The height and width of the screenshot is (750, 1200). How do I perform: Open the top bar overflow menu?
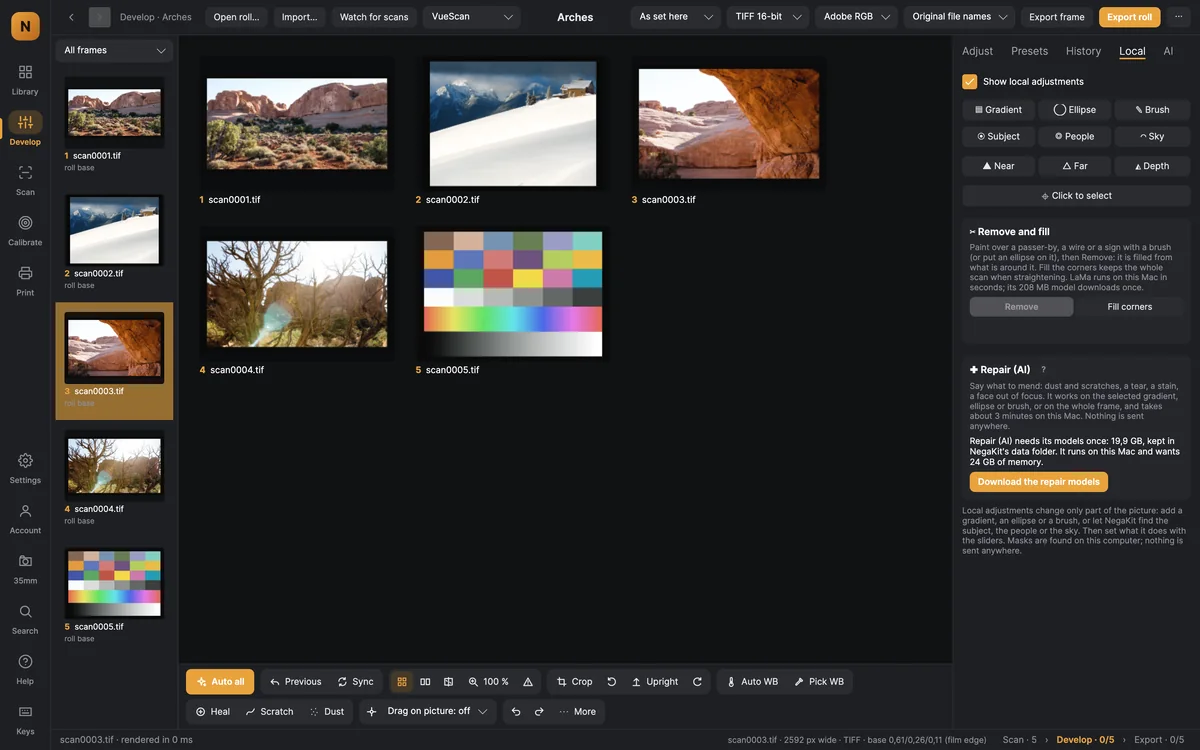[x=1178, y=17]
